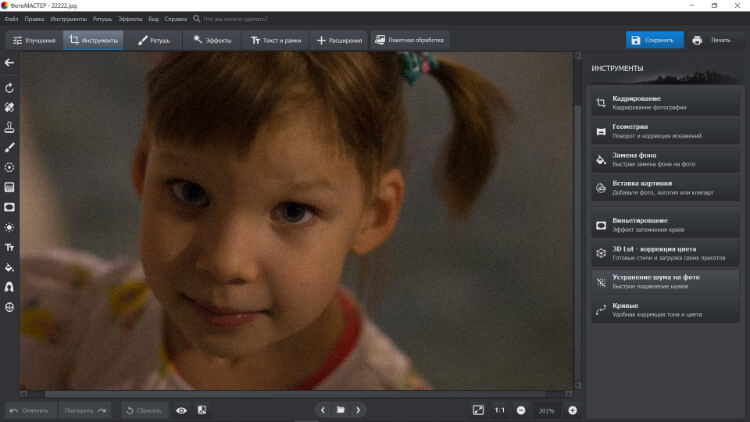Toggle the eye preview of original
This screenshot has width=750, height=422.
click(181, 410)
